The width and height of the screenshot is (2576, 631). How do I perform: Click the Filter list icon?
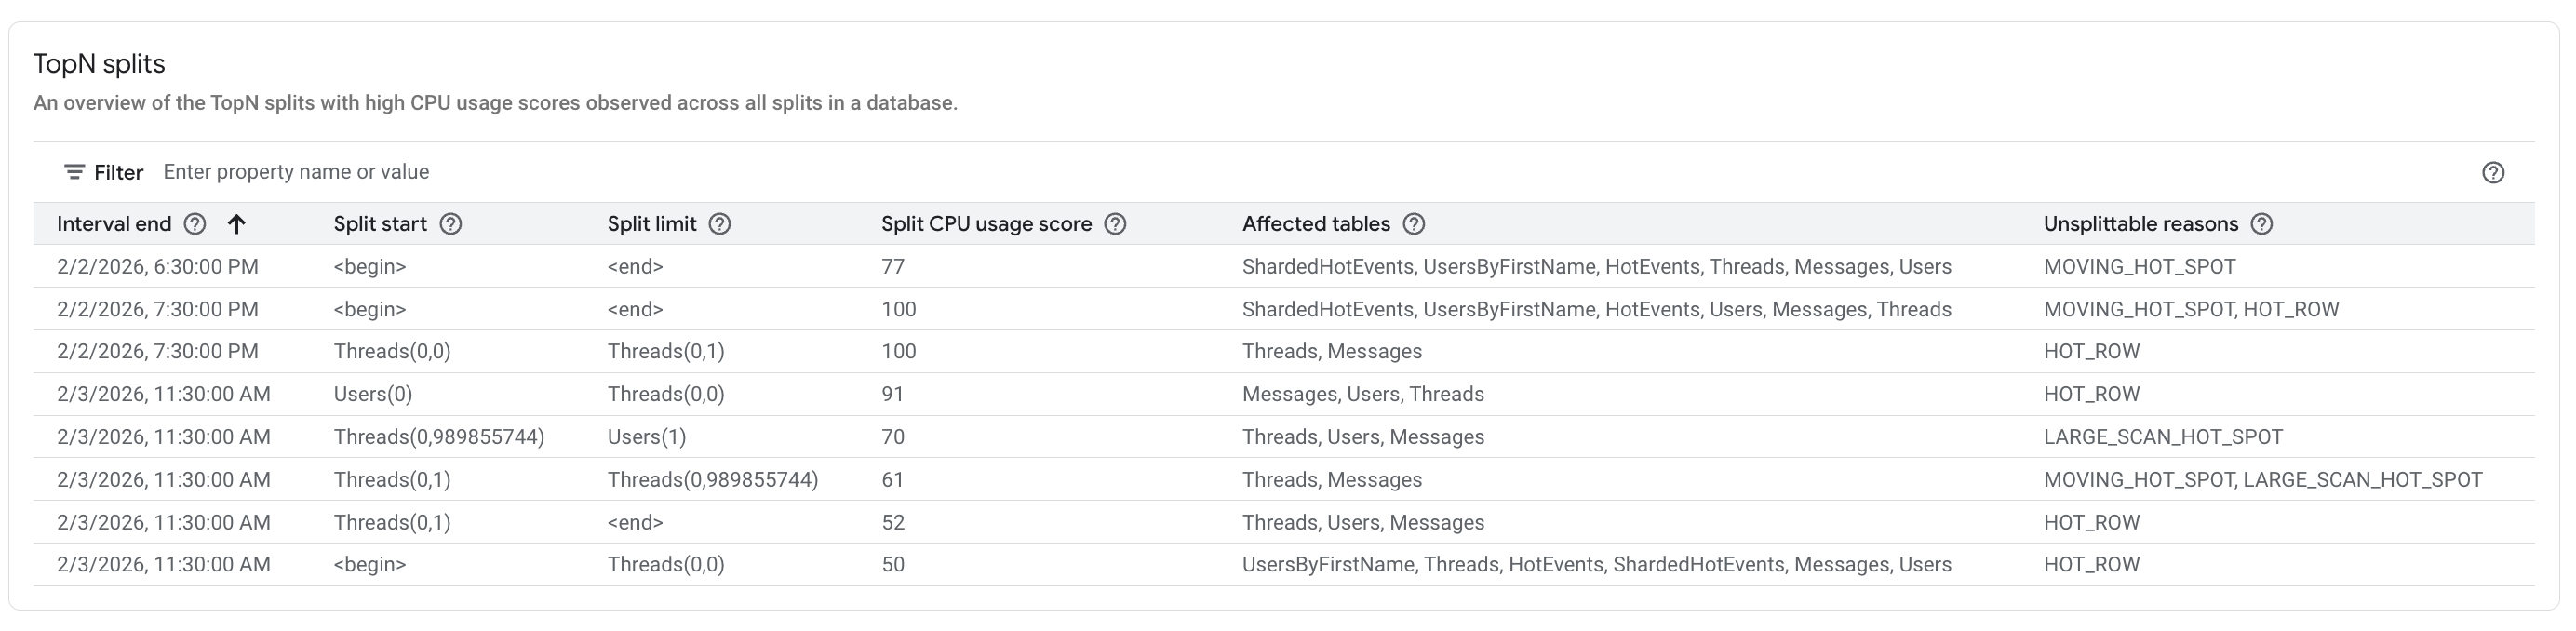point(74,173)
